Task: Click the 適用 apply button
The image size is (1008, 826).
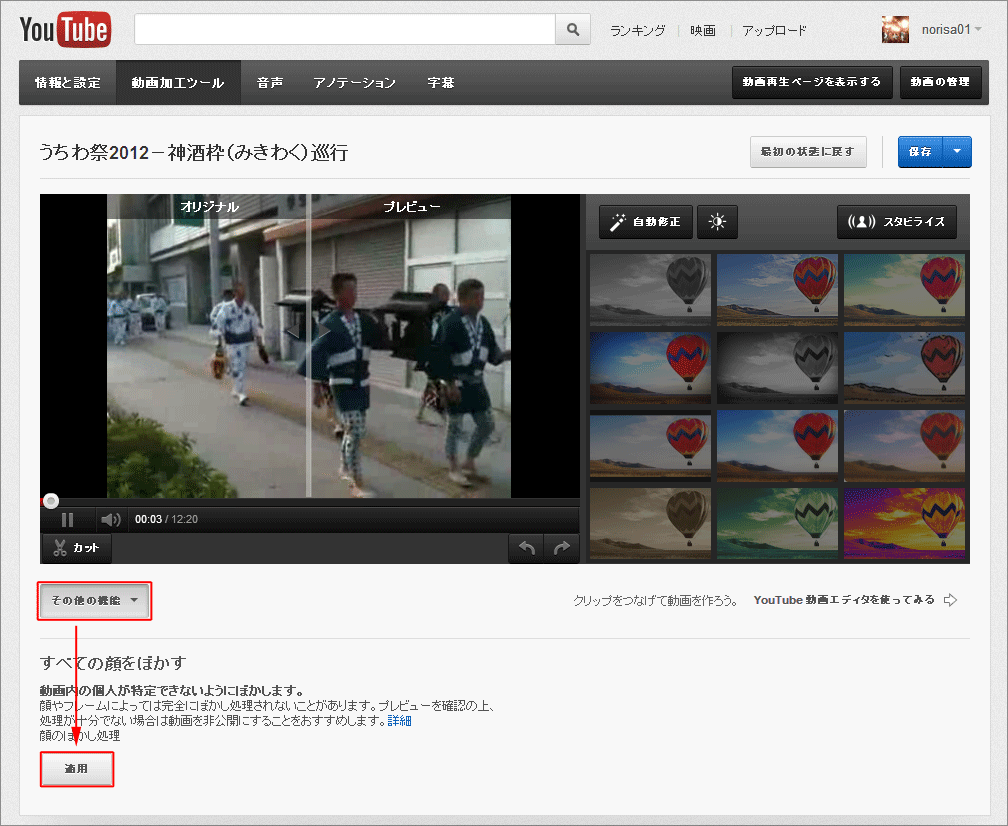Action: tap(76, 769)
